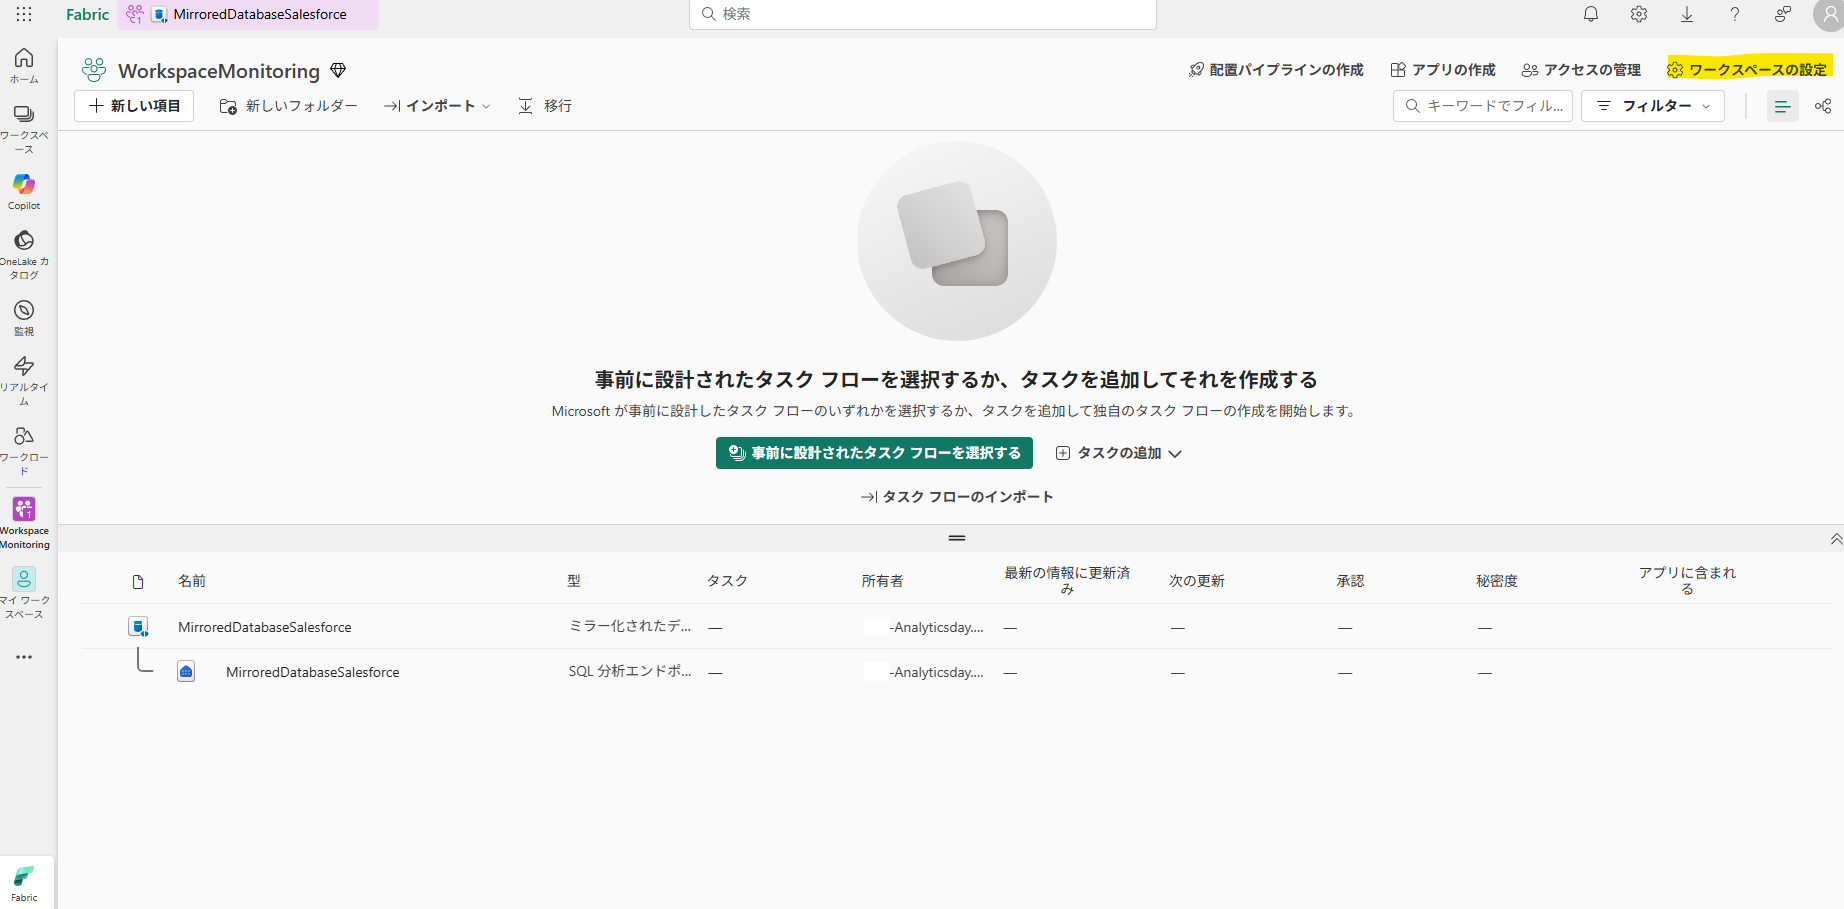Click the WorkspaceMonitoring workspace title
Screen dimensions: 1844x909
pos(219,70)
